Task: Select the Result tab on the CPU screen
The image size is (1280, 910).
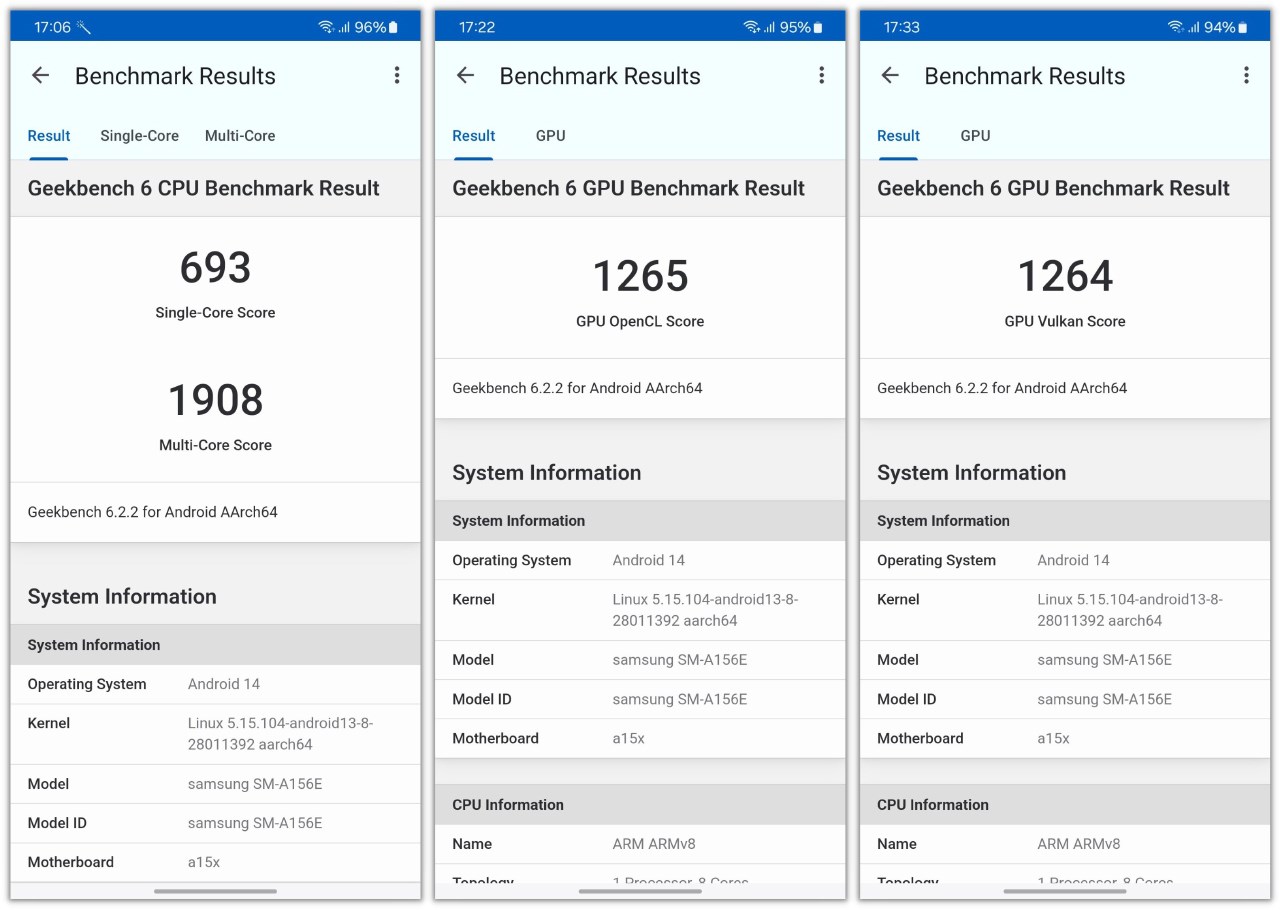Action: pyautogui.click(x=48, y=136)
